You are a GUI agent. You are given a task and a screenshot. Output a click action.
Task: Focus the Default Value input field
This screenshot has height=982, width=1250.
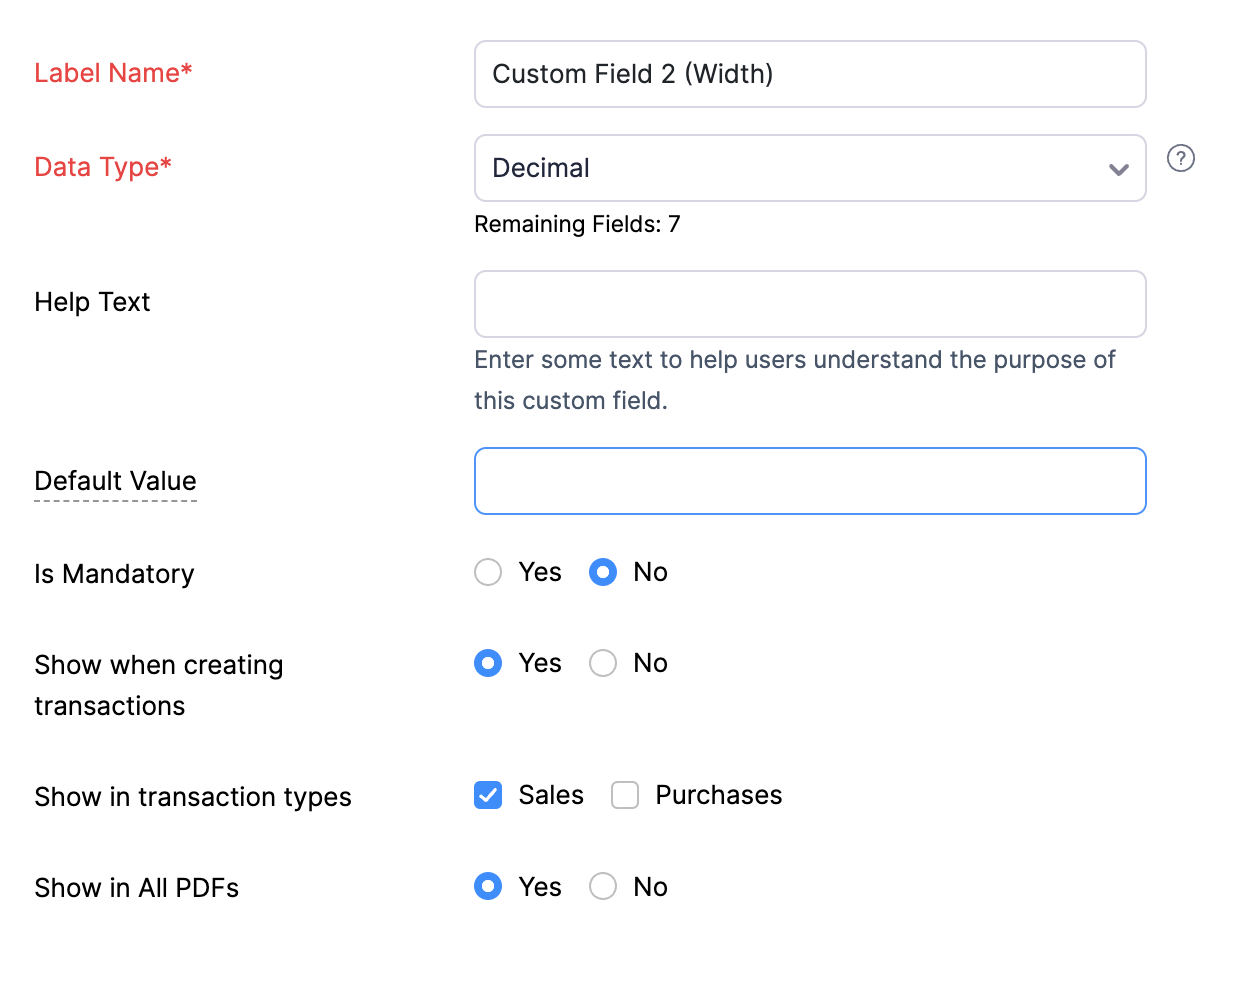click(x=810, y=481)
